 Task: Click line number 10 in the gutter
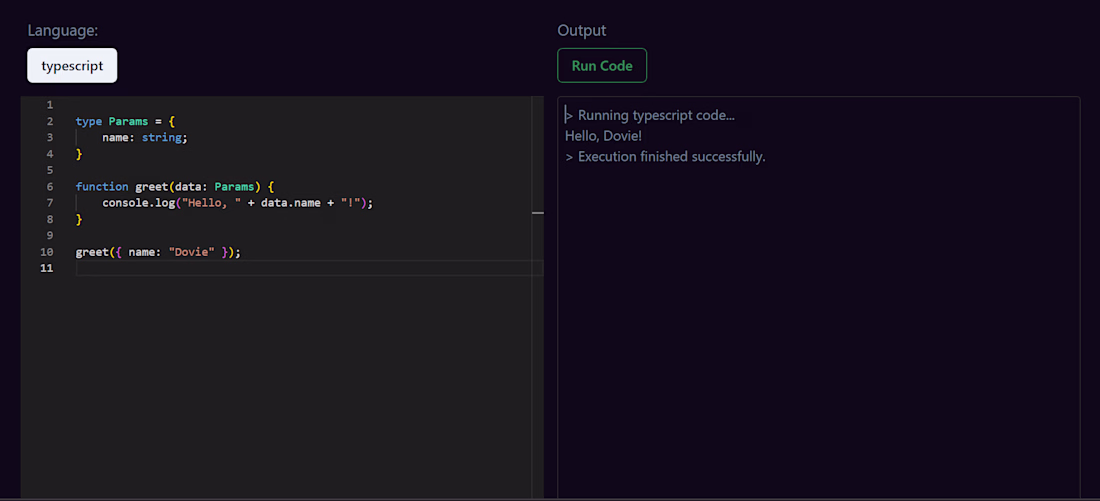[x=47, y=252]
